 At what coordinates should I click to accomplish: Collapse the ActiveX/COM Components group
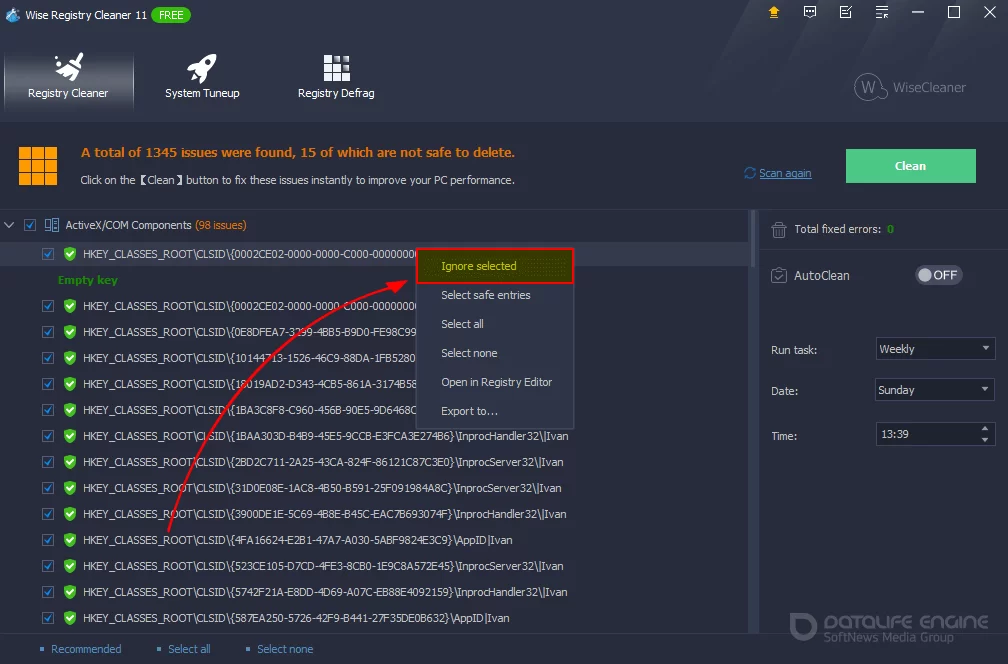(10, 225)
